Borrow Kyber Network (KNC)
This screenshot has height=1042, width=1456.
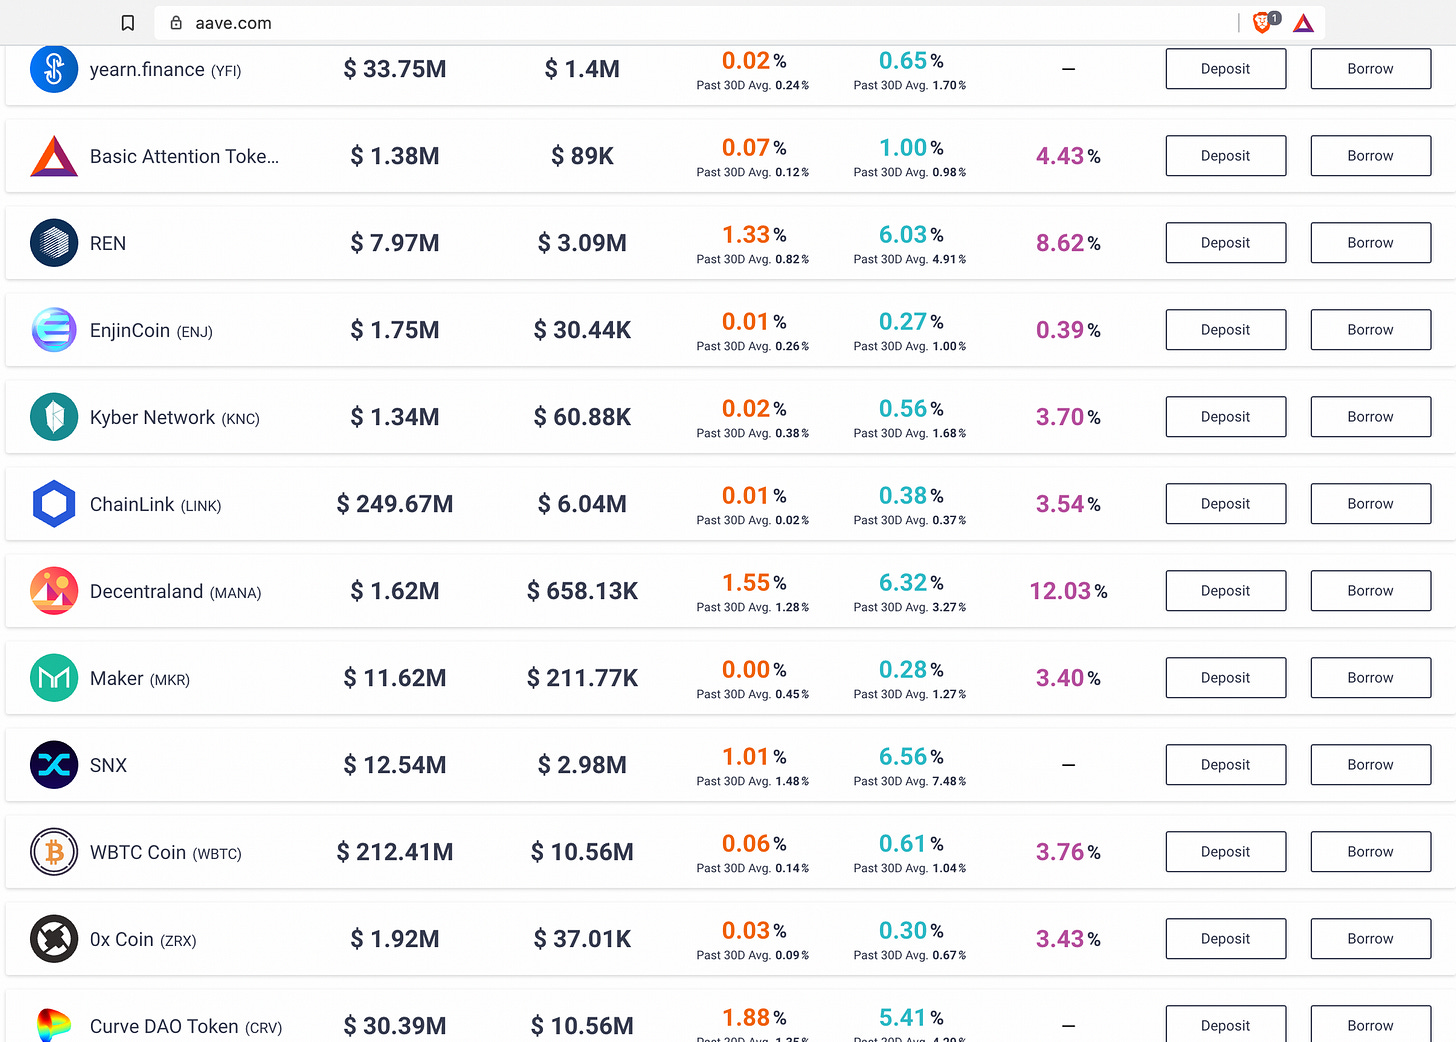pos(1371,417)
